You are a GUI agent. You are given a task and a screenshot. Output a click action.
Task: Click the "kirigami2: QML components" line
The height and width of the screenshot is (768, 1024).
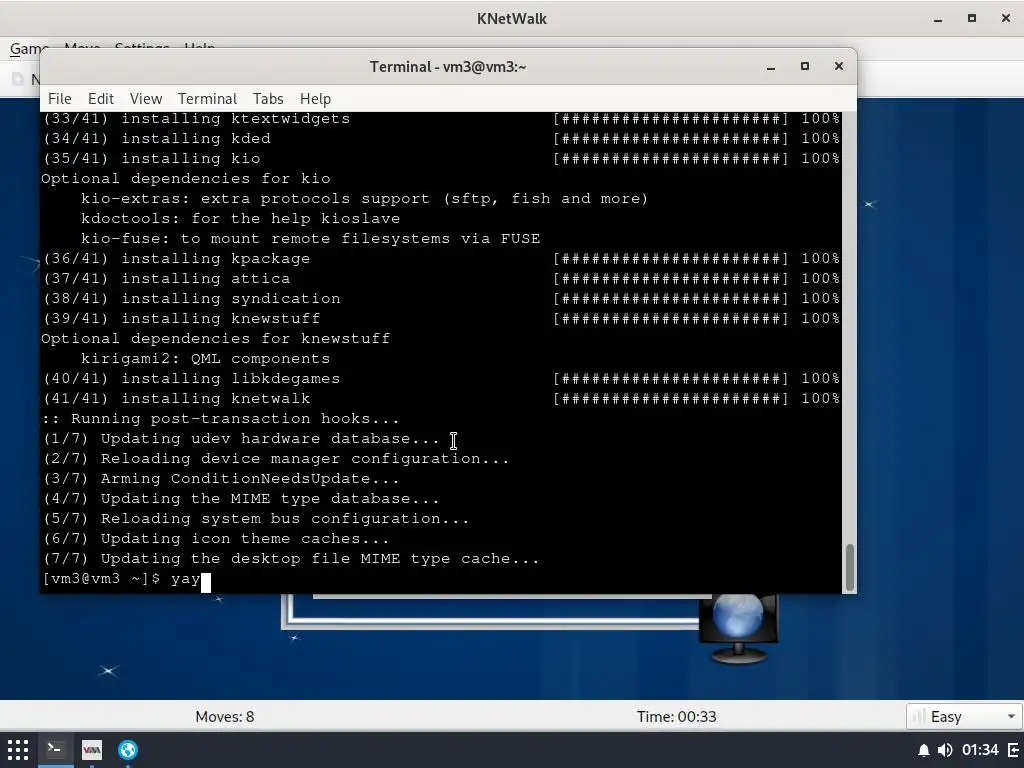[x=205, y=359]
